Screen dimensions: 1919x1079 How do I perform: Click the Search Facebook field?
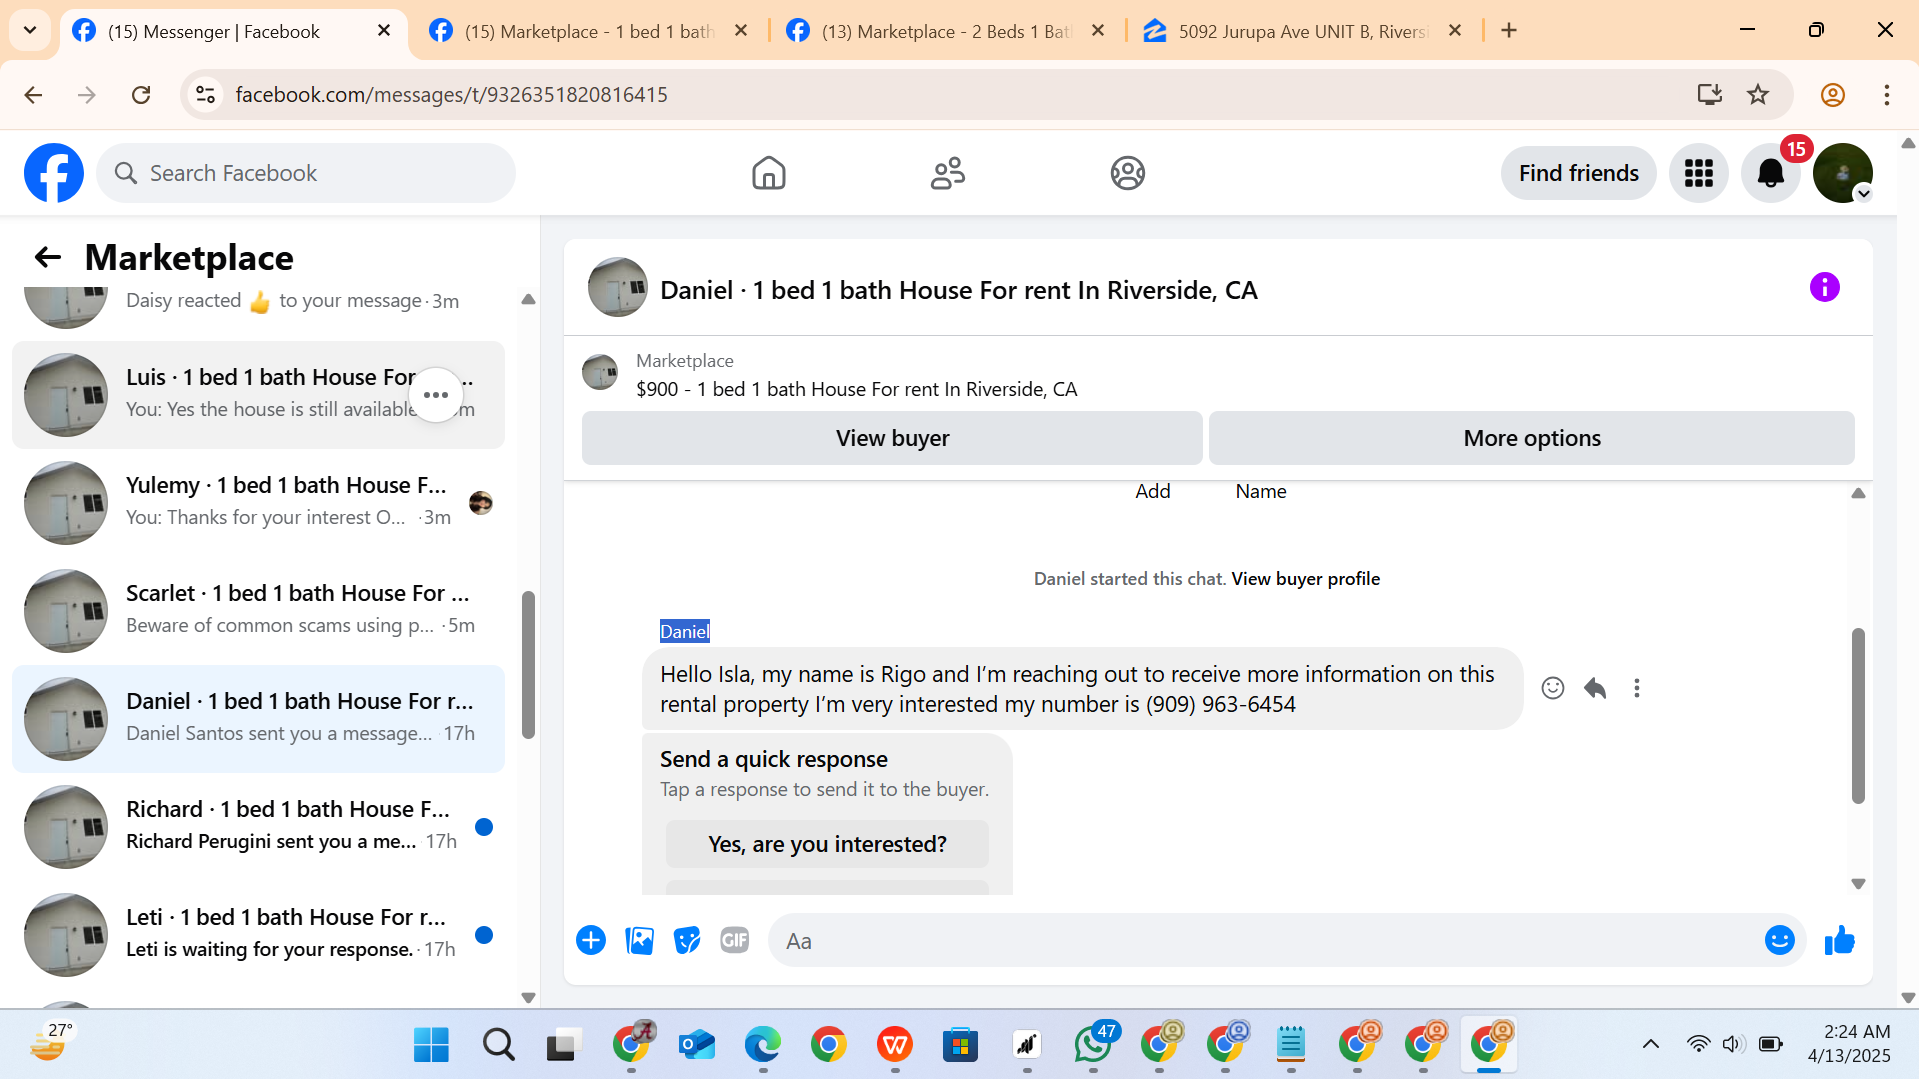coord(306,173)
